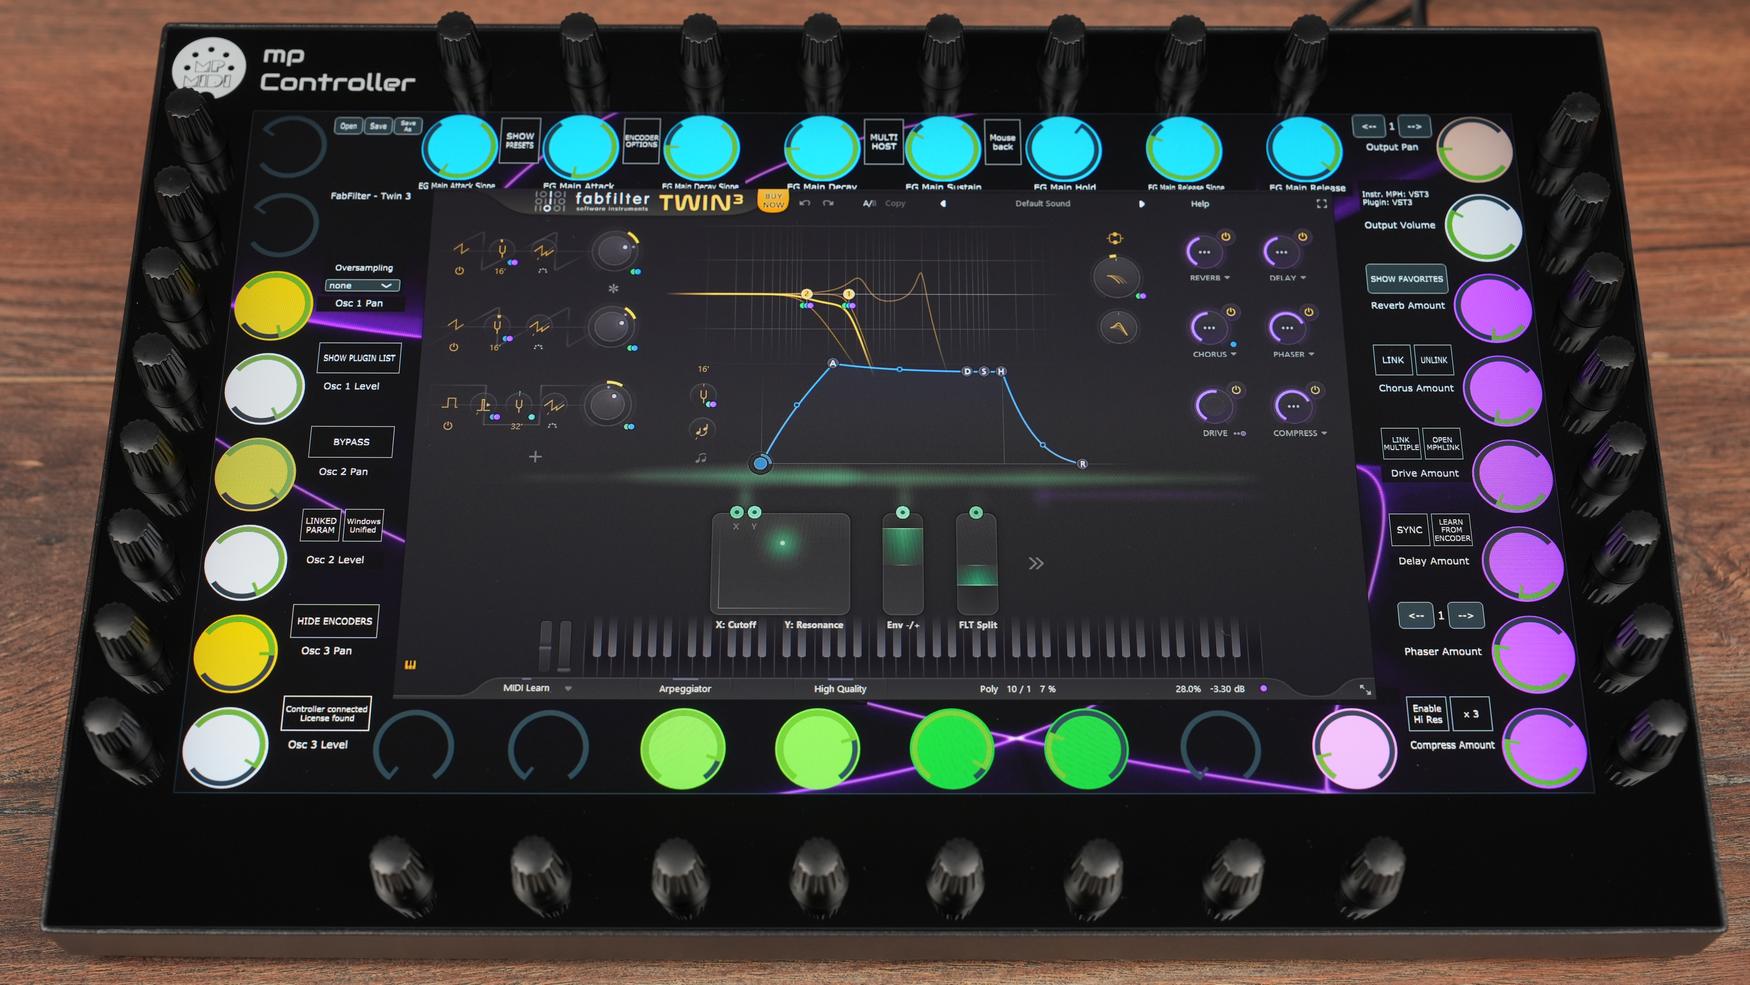Click the redo arrow in Twin 3 toolbar
1750x985 pixels.
[x=828, y=203]
